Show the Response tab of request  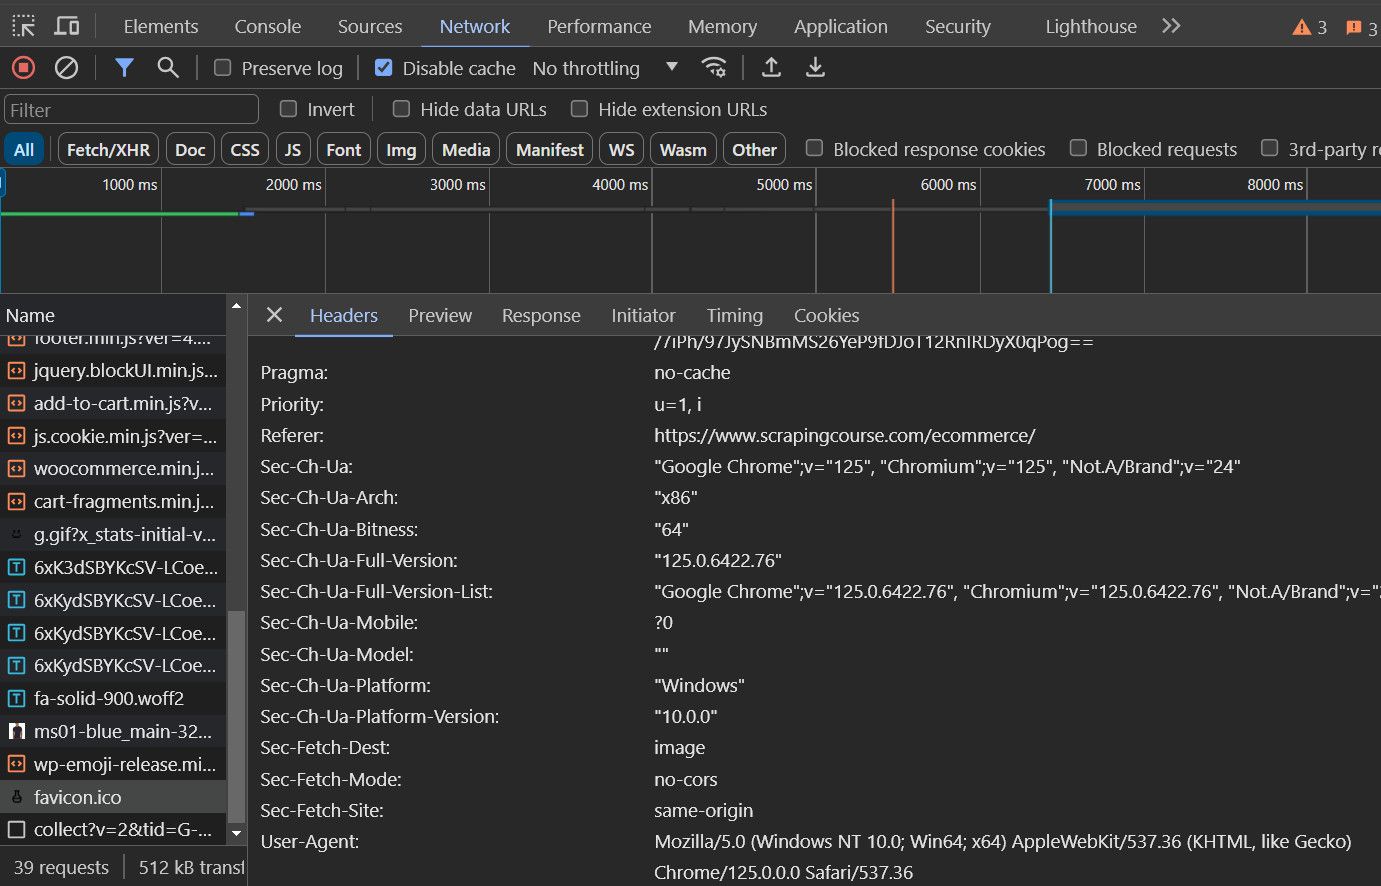[x=541, y=315]
